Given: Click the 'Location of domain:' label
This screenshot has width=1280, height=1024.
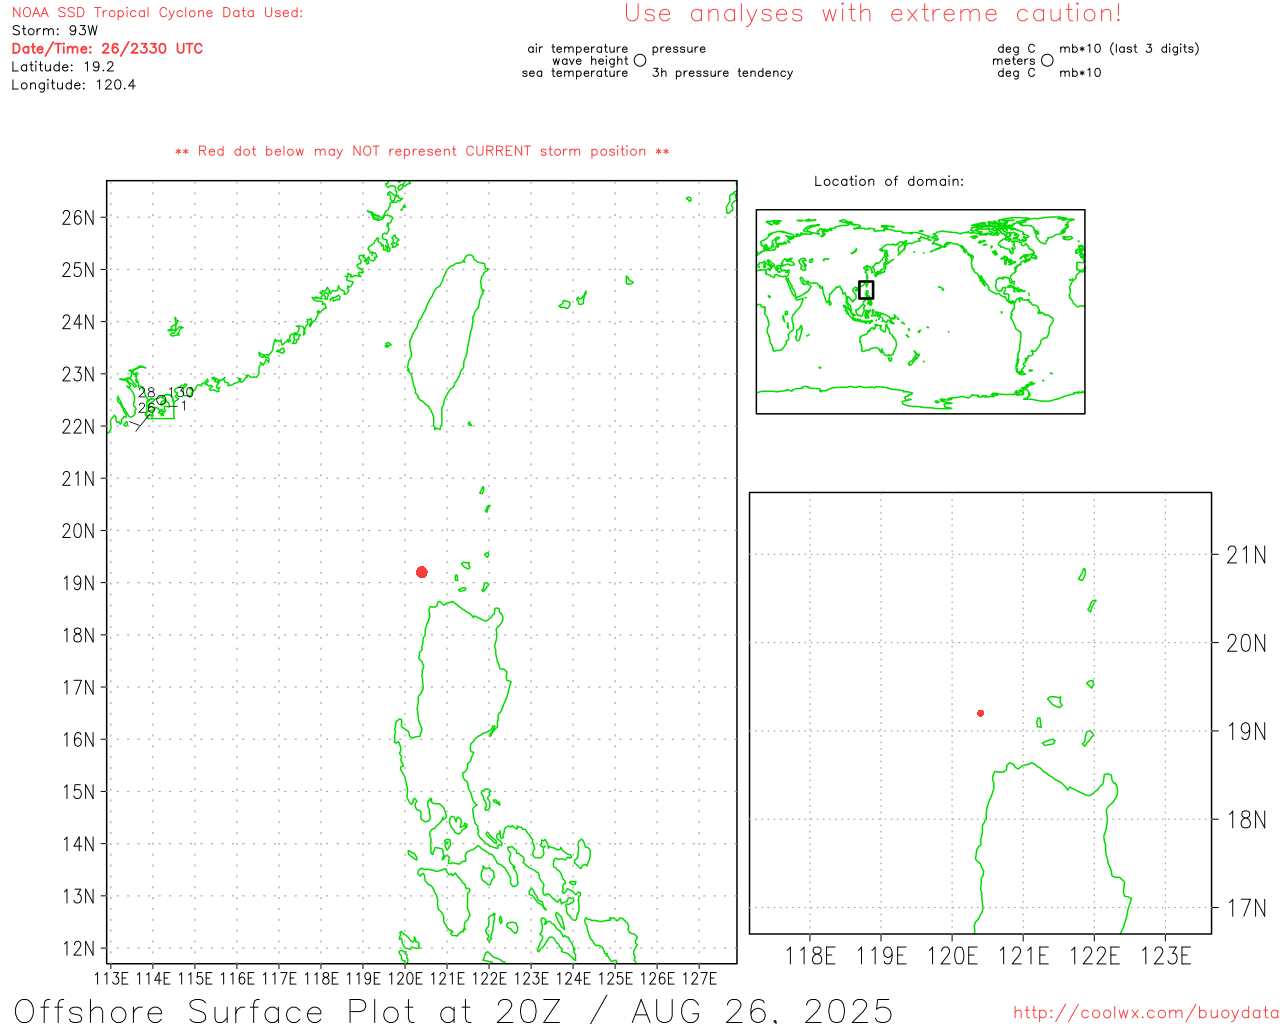Looking at the screenshot, I should pos(889,181).
